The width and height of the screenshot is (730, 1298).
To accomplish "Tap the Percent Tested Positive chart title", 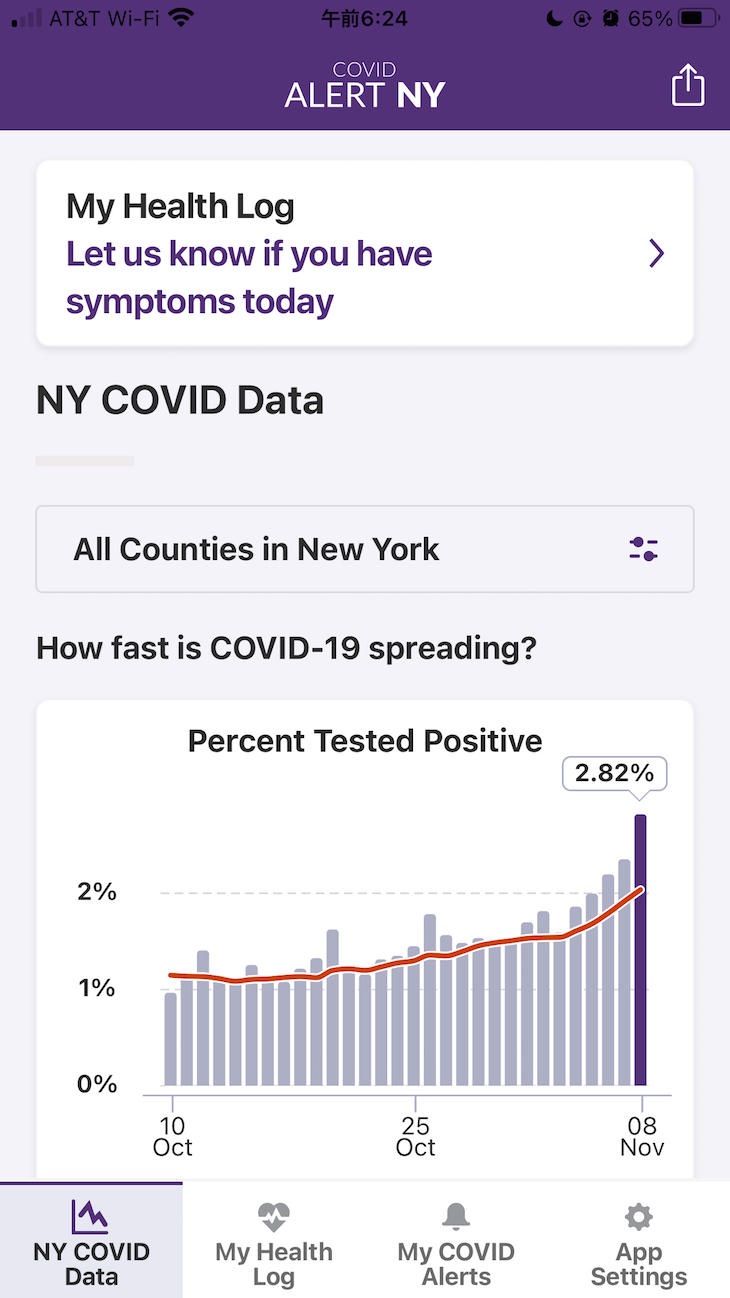I will (365, 741).
